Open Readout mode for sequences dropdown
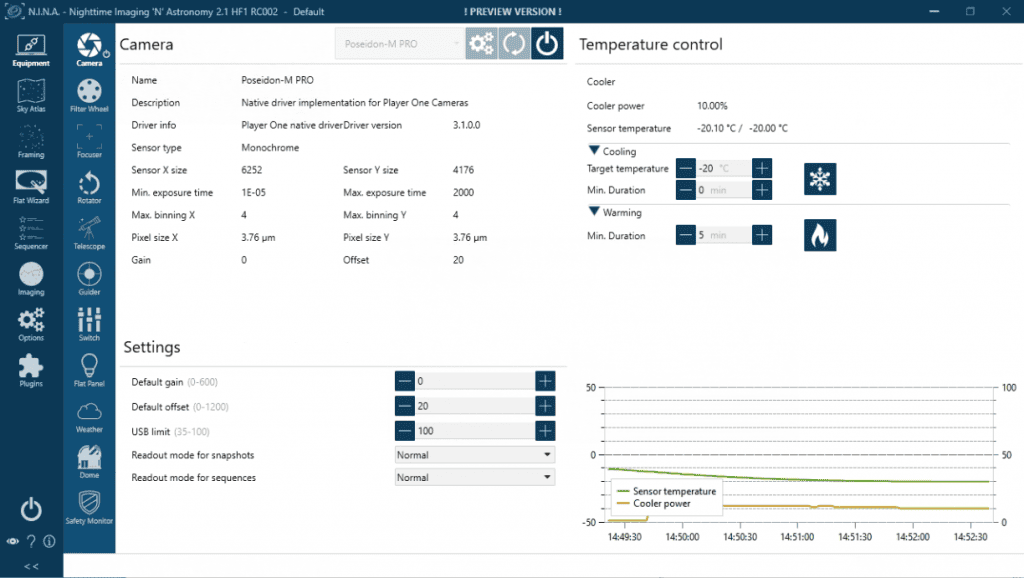This screenshot has height=578, width=1024. [x=475, y=478]
